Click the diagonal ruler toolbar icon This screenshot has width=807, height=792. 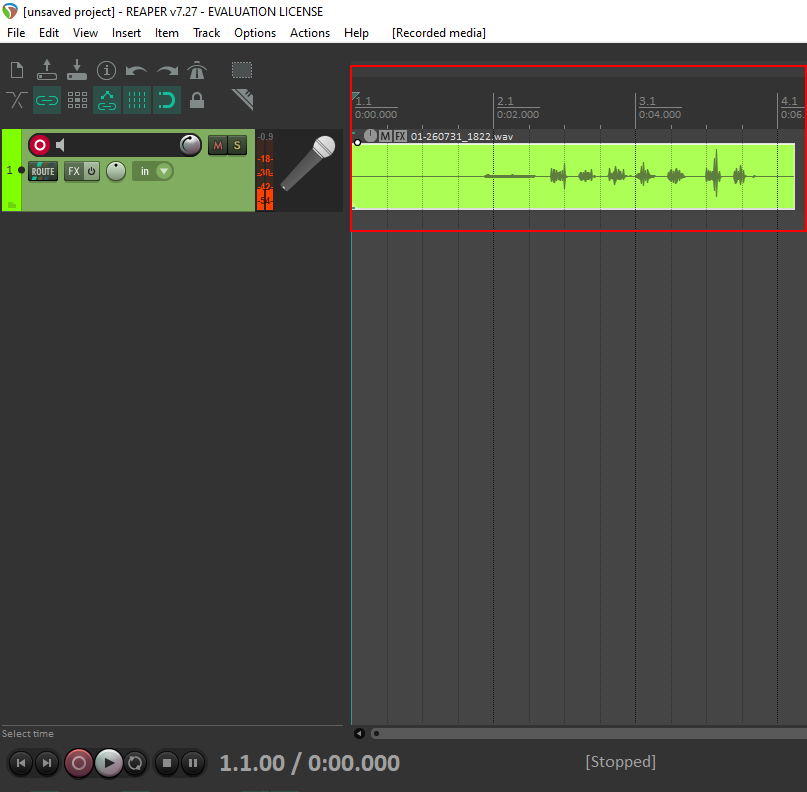tap(242, 100)
